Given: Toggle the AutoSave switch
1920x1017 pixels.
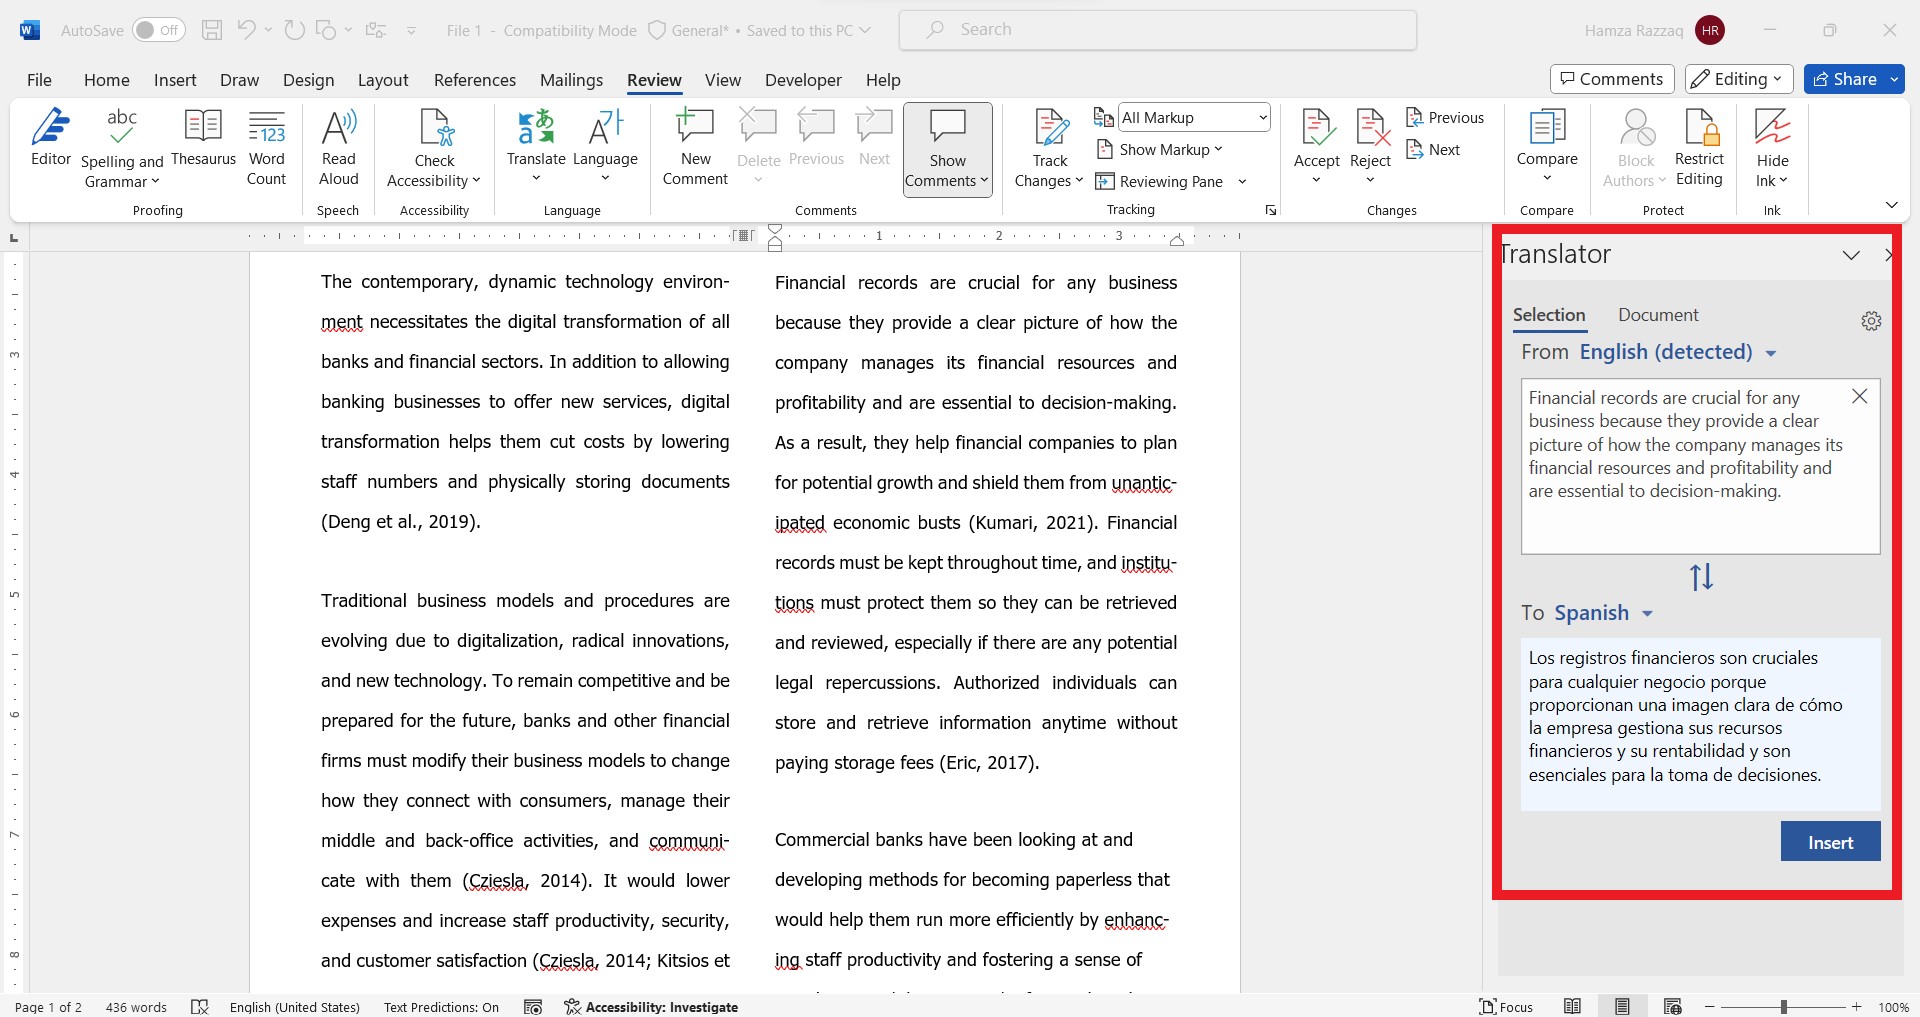Looking at the screenshot, I should [159, 30].
